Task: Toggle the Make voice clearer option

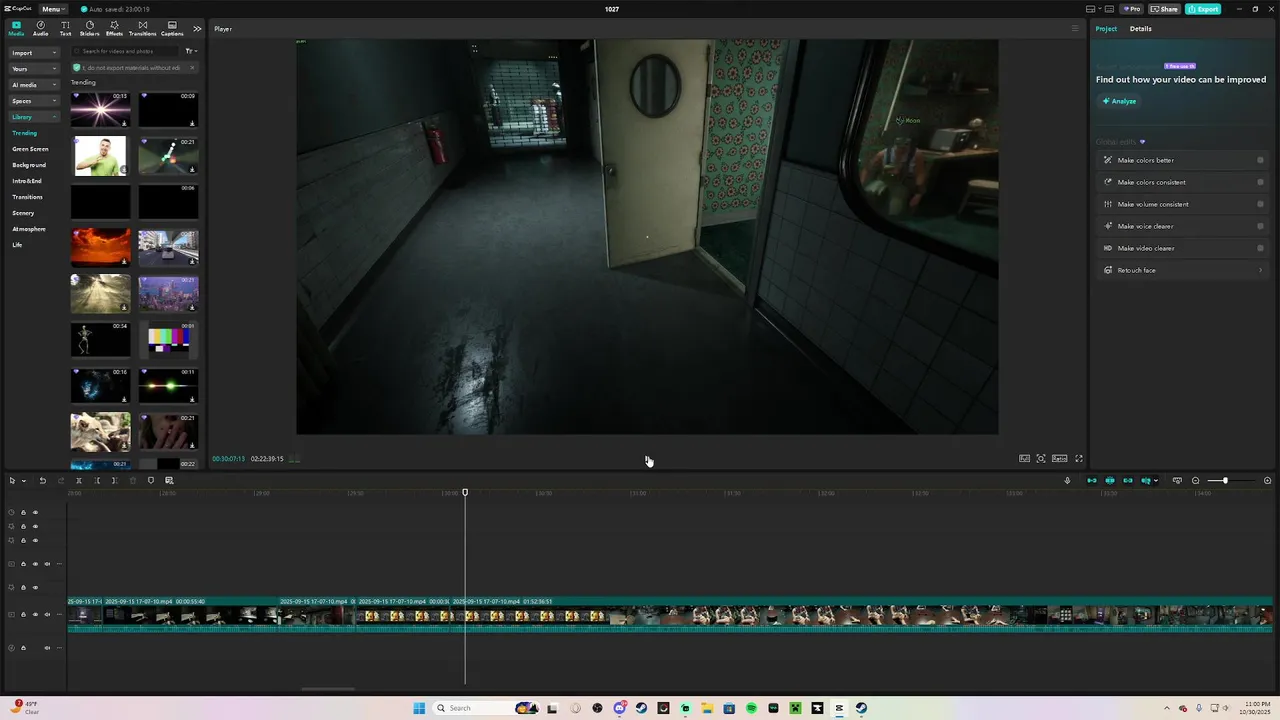Action: tap(1260, 226)
